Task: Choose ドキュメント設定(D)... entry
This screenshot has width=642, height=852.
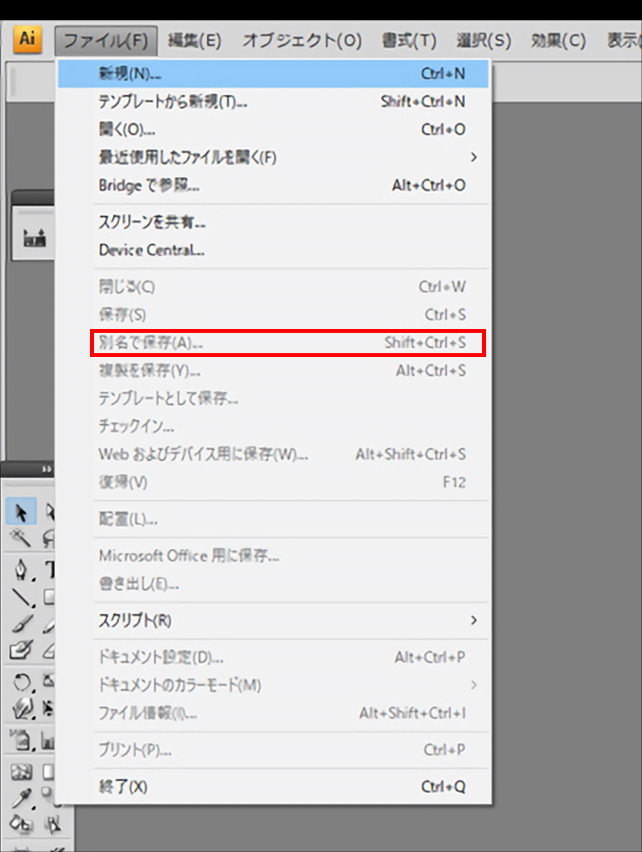Action: (x=273, y=657)
